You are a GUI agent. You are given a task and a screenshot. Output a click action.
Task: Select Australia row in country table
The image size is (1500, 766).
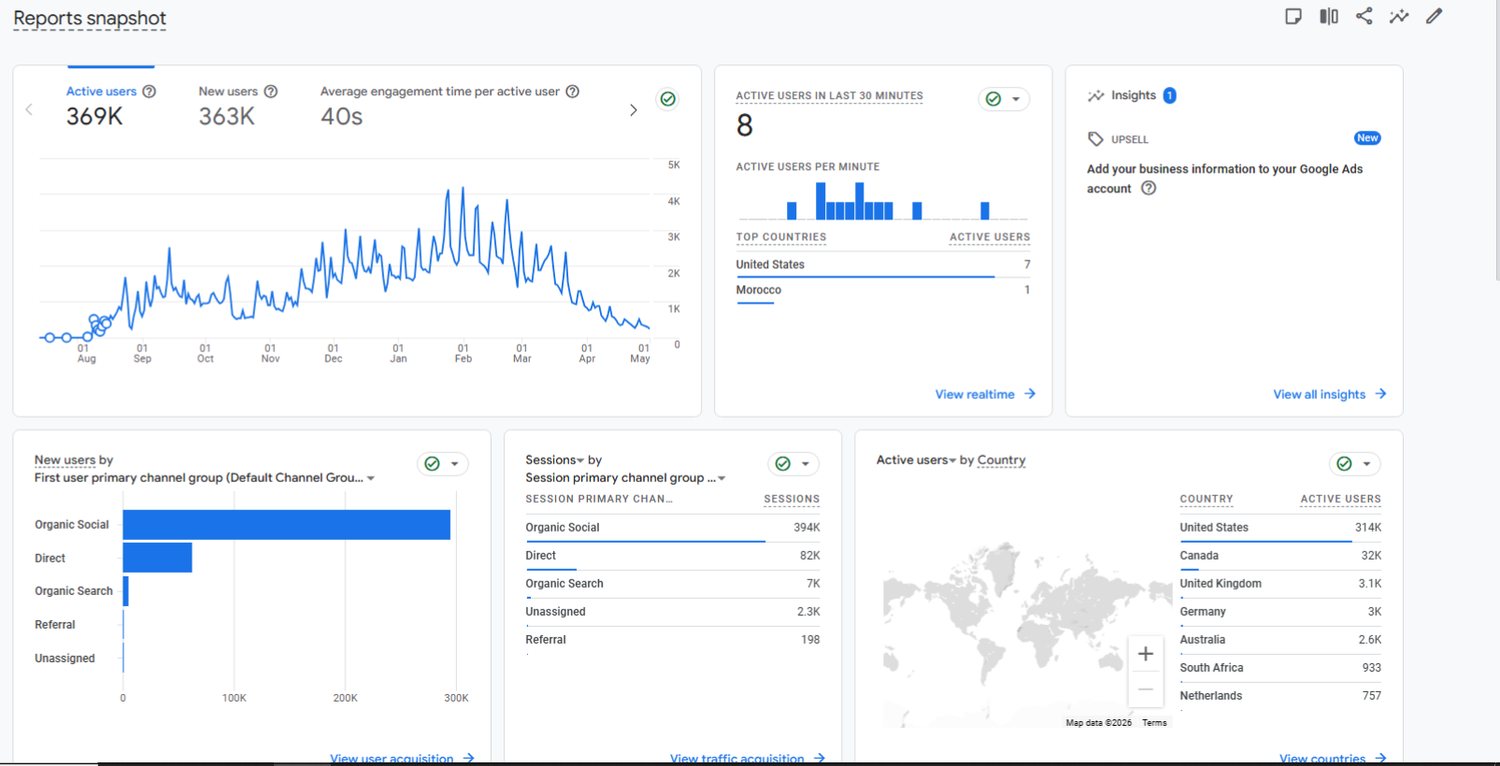(x=1280, y=640)
